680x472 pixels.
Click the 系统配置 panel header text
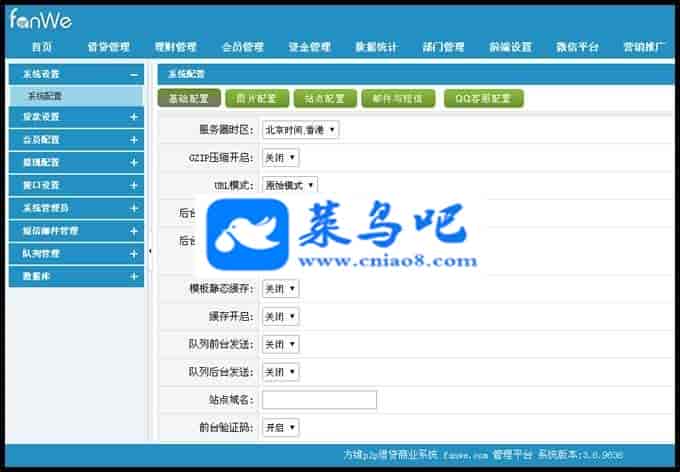(x=186, y=74)
